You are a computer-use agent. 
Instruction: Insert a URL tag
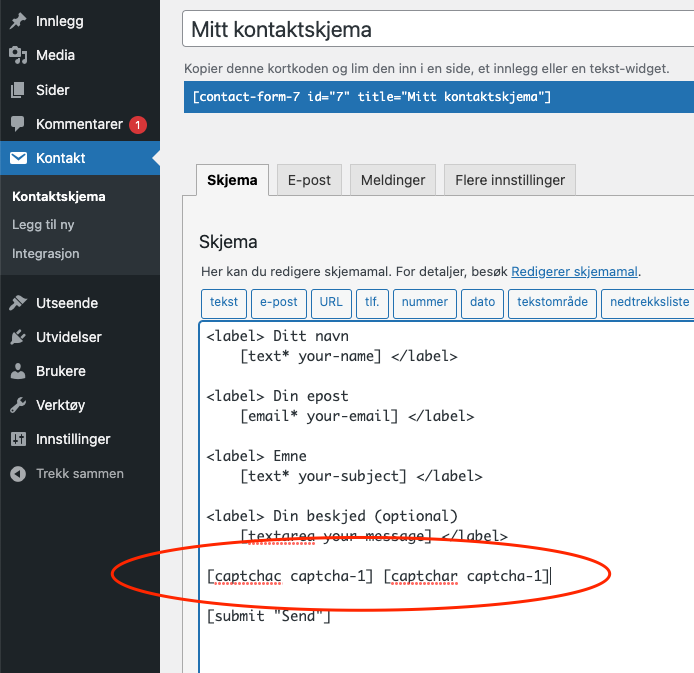click(331, 304)
